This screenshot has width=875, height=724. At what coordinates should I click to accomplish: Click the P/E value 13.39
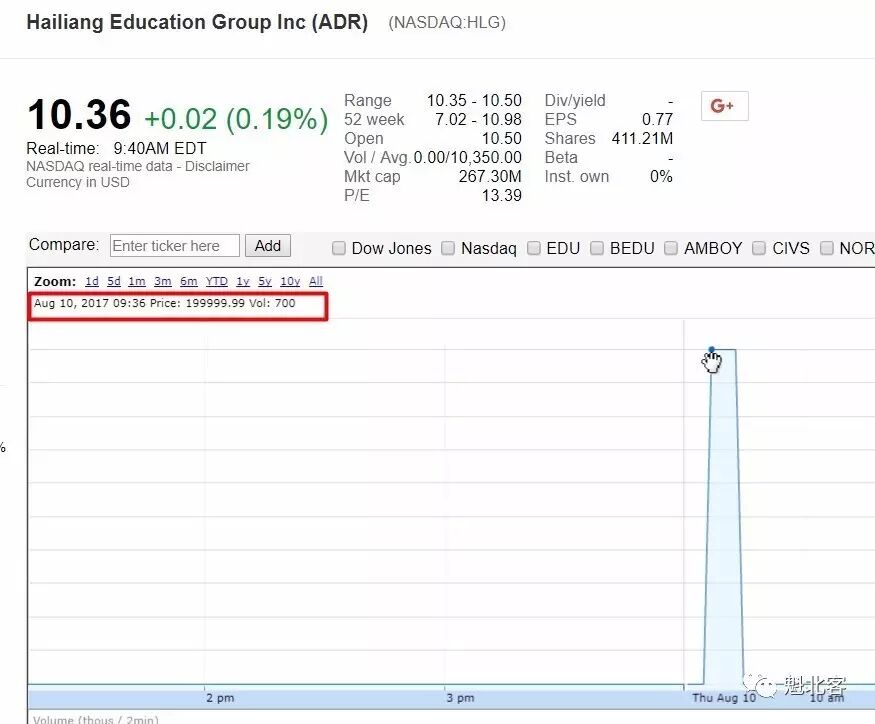(502, 195)
